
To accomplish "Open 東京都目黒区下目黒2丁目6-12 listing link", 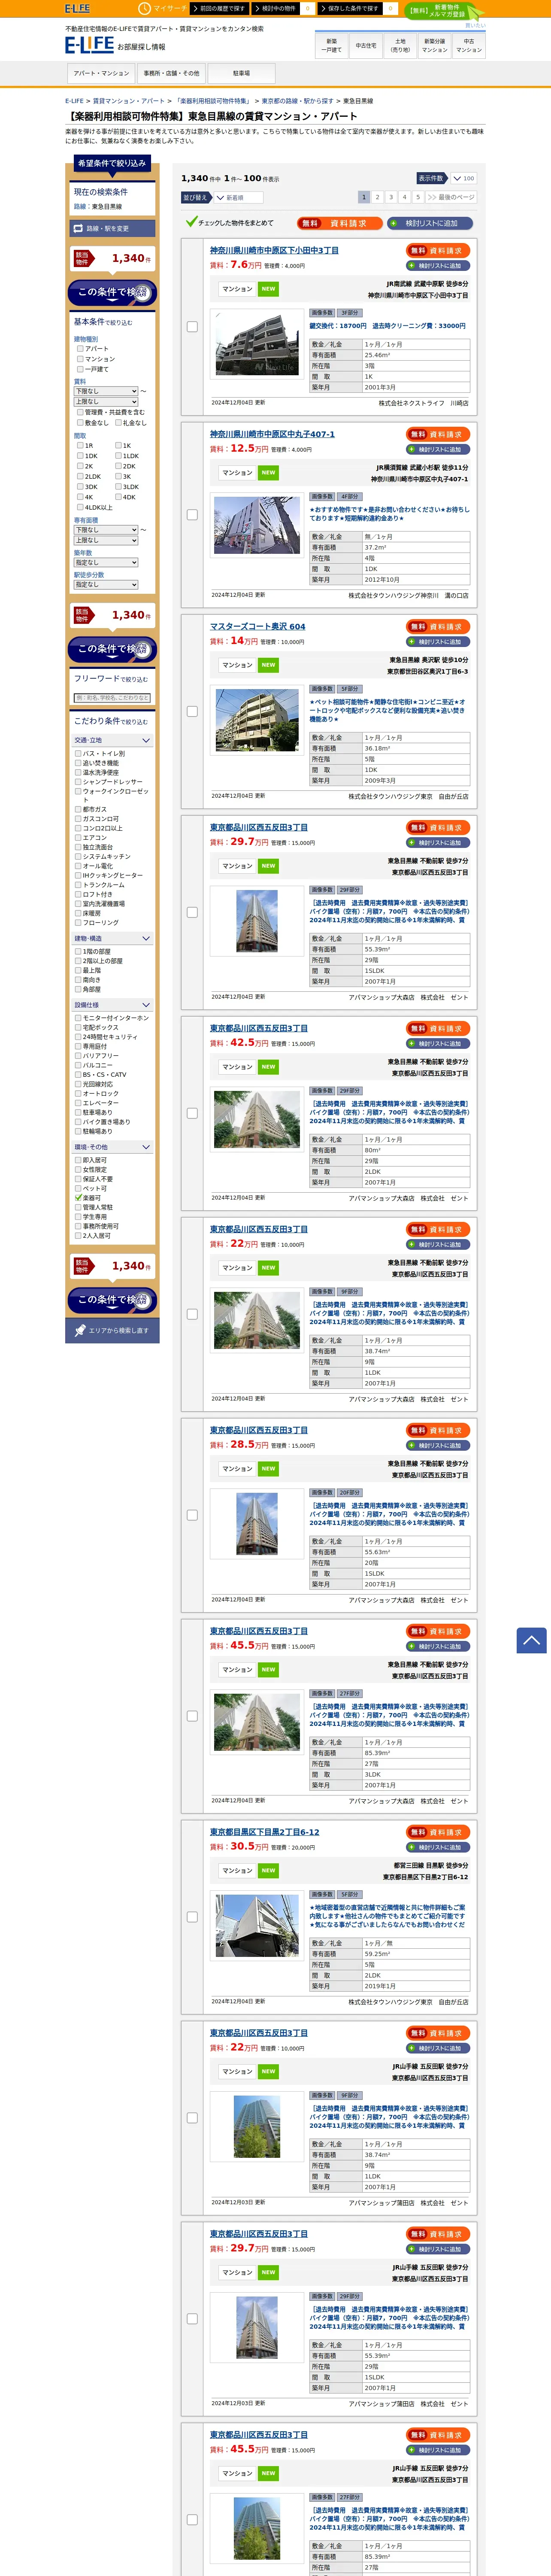I will point(265,1832).
